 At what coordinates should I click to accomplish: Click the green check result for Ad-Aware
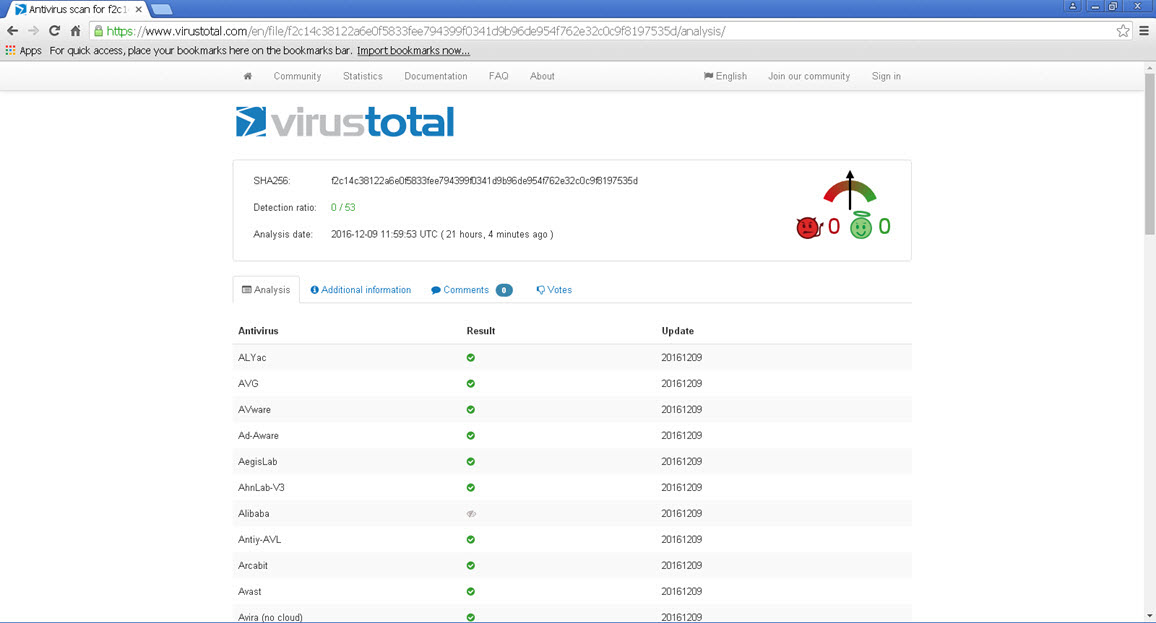pos(470,436)
